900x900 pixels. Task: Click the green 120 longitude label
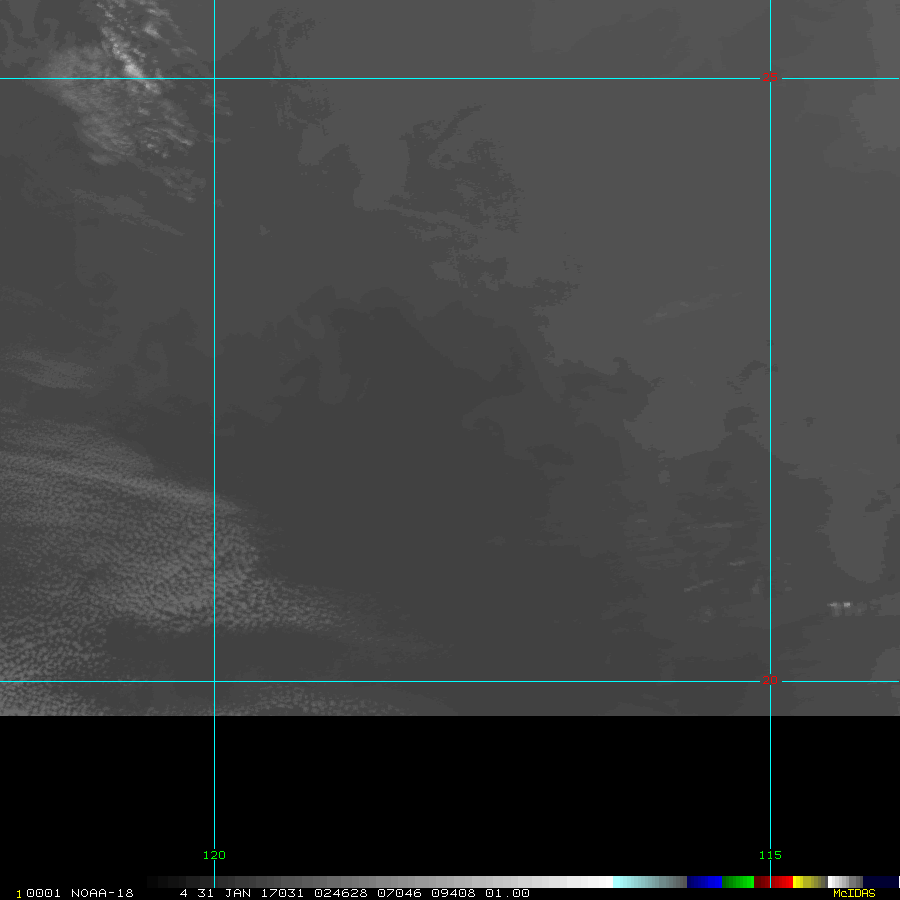point(214,855)
